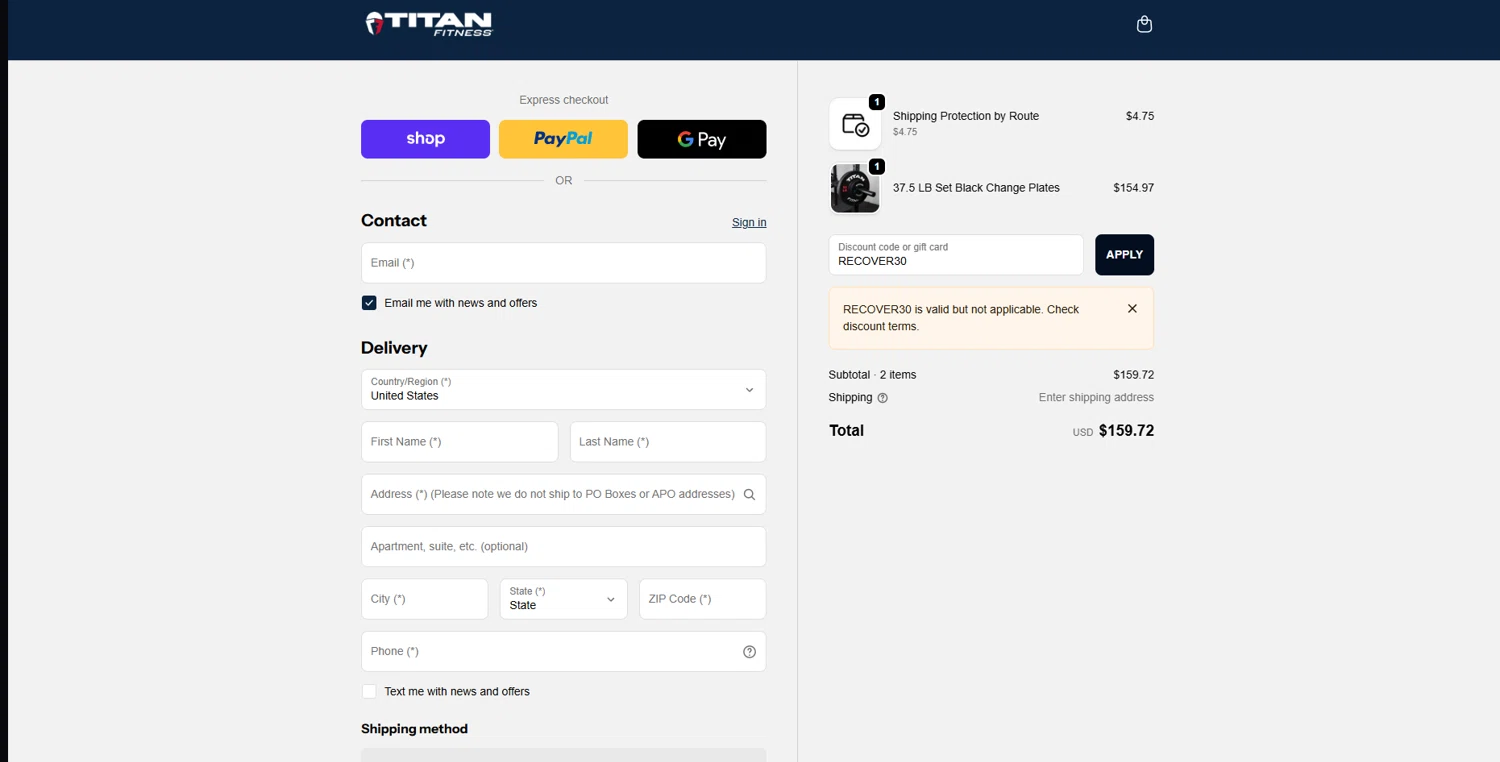Screen dimensions: 1500x762
Task: Pay with PayPal express button
Action: coord(563,139)
